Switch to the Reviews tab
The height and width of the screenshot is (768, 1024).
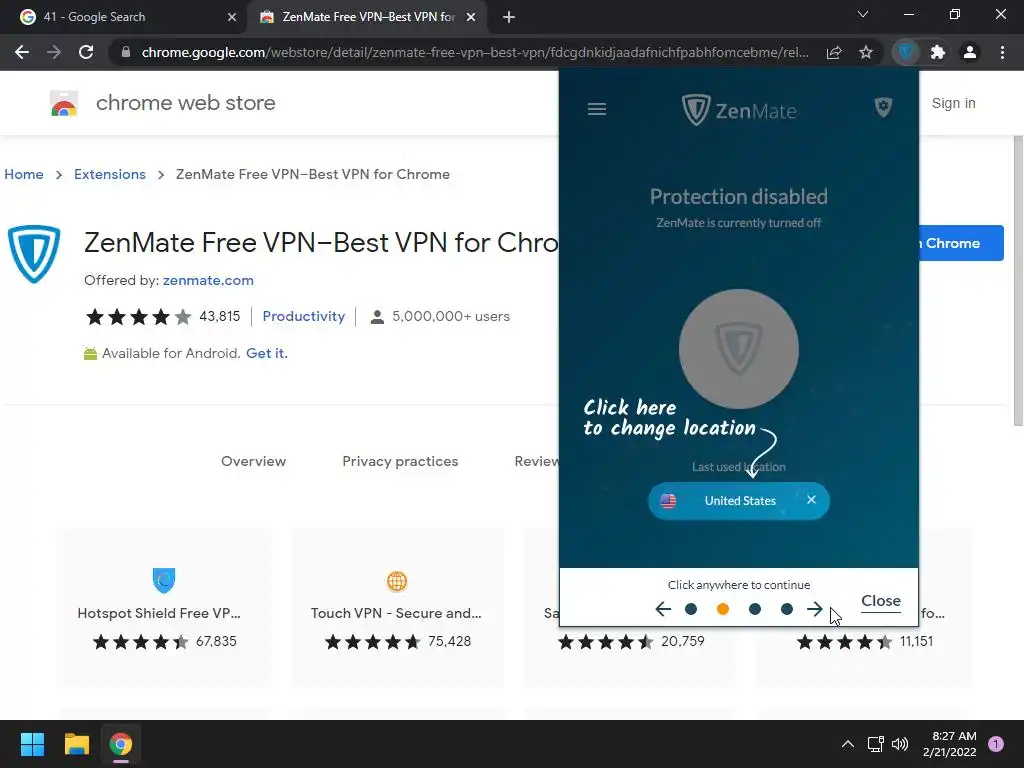(537, 461)
